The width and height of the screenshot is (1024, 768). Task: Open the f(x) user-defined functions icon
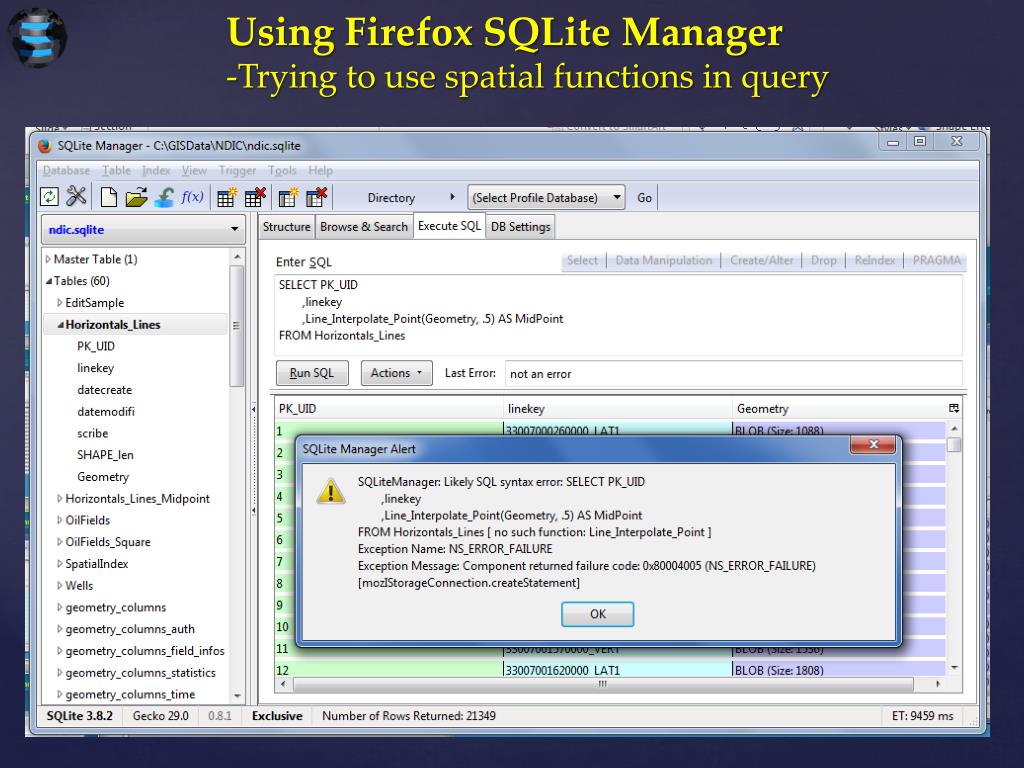click(192, 197)
